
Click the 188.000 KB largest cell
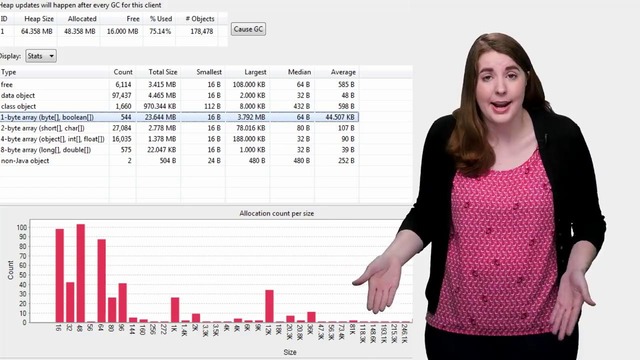tap(249, 139)
